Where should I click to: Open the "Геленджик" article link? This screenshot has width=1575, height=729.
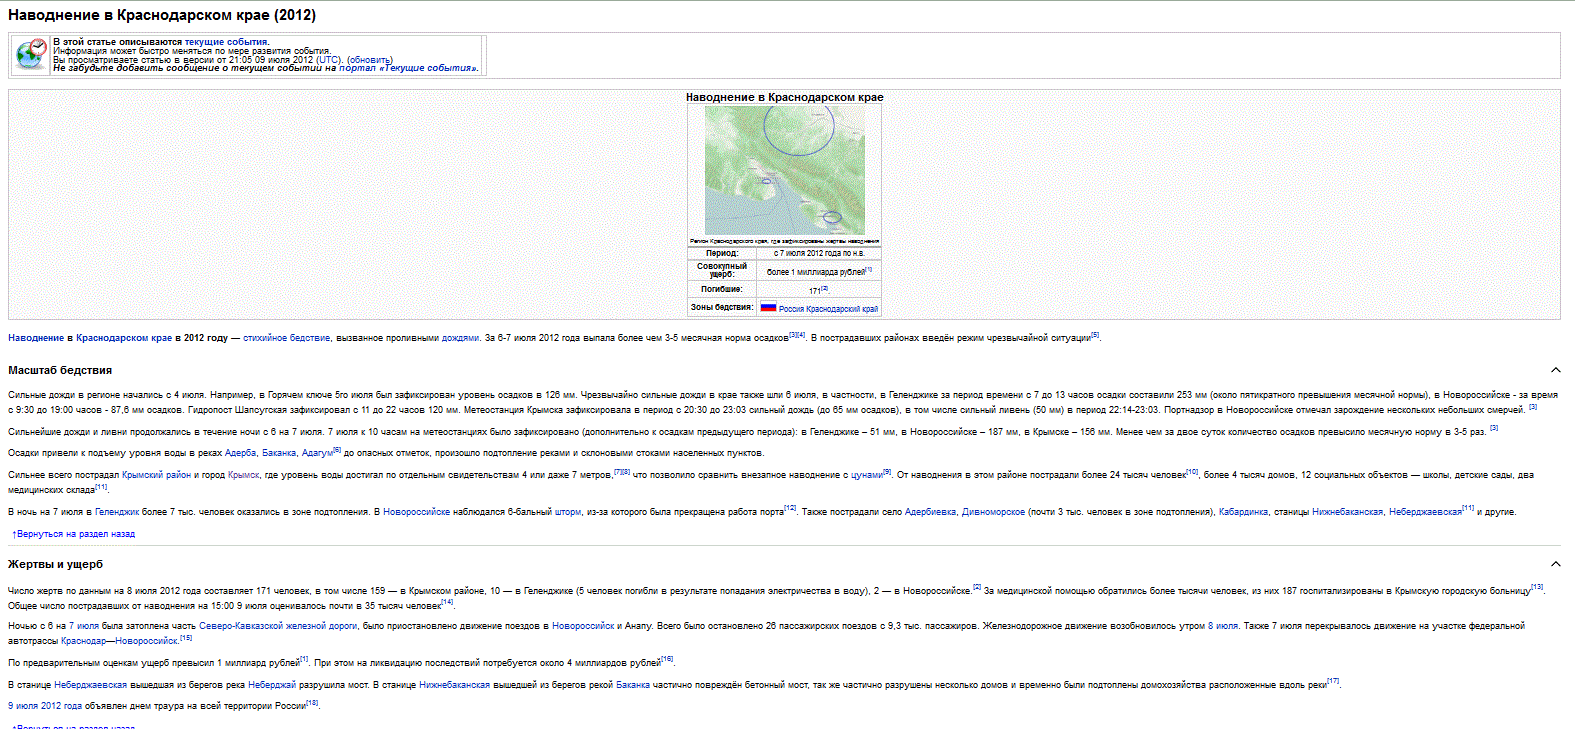pyautogui.click(x=117, y=512)
